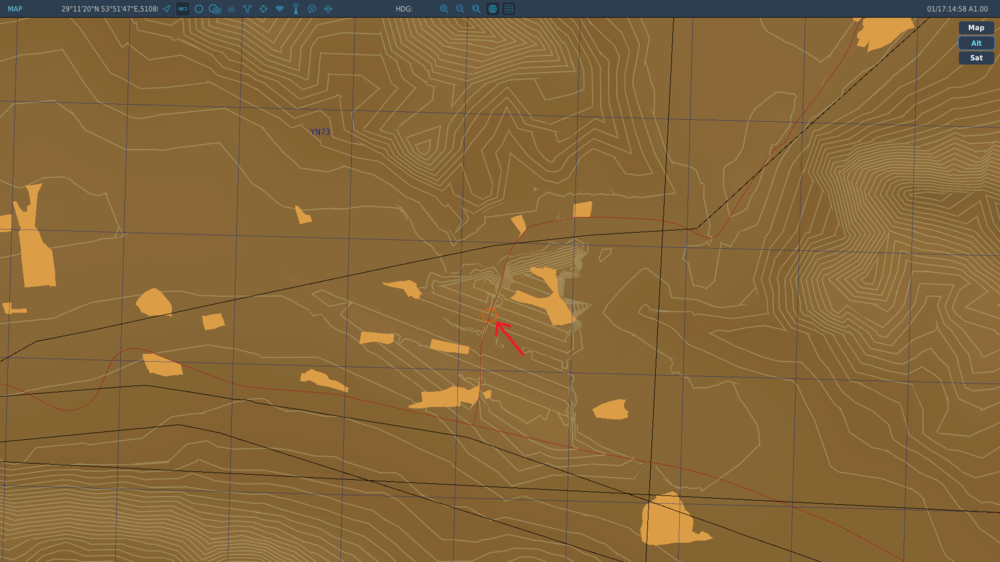Click the speech bubble message icon

[312, 9]
